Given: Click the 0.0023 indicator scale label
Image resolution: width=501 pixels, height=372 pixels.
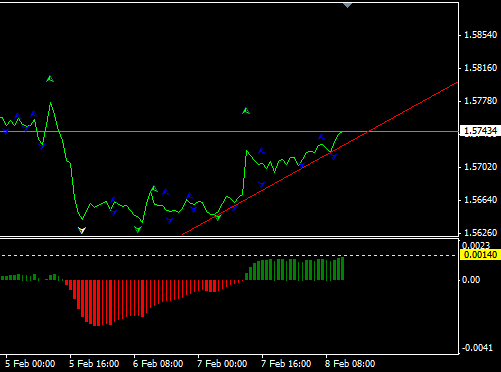Looking at the screenshot, I should pyautogui.click(x=476, y=246).
